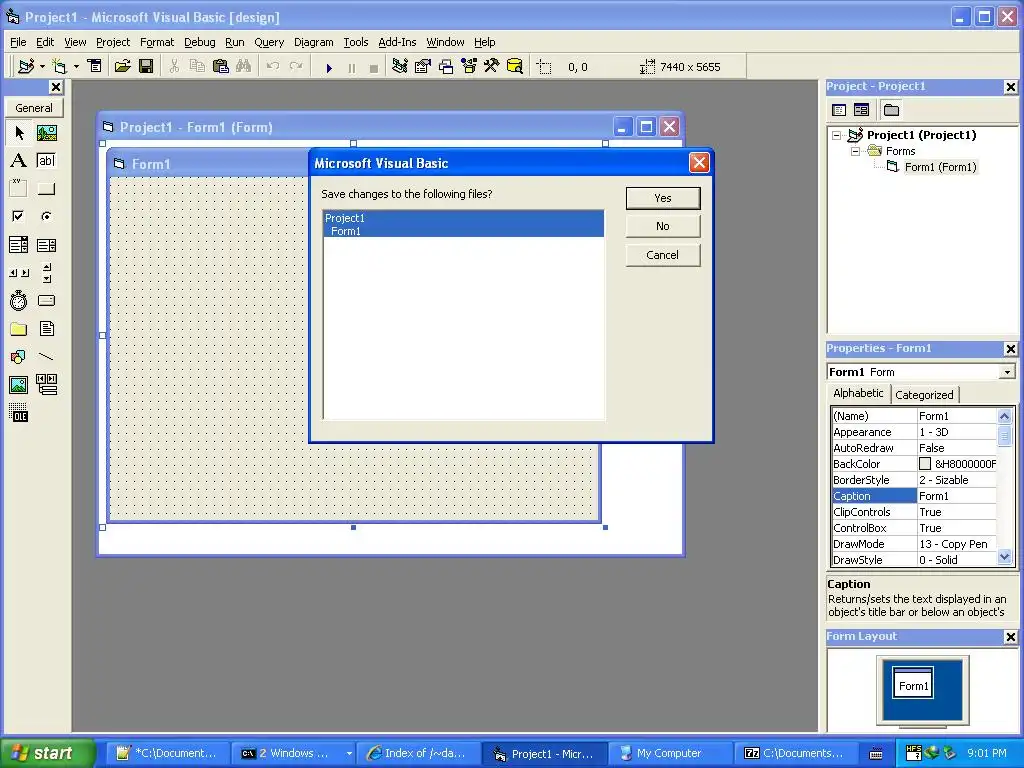Select the DriveListBox control in the toolbox
This screenshot has width=1024, height=768.
coord(46,300)
